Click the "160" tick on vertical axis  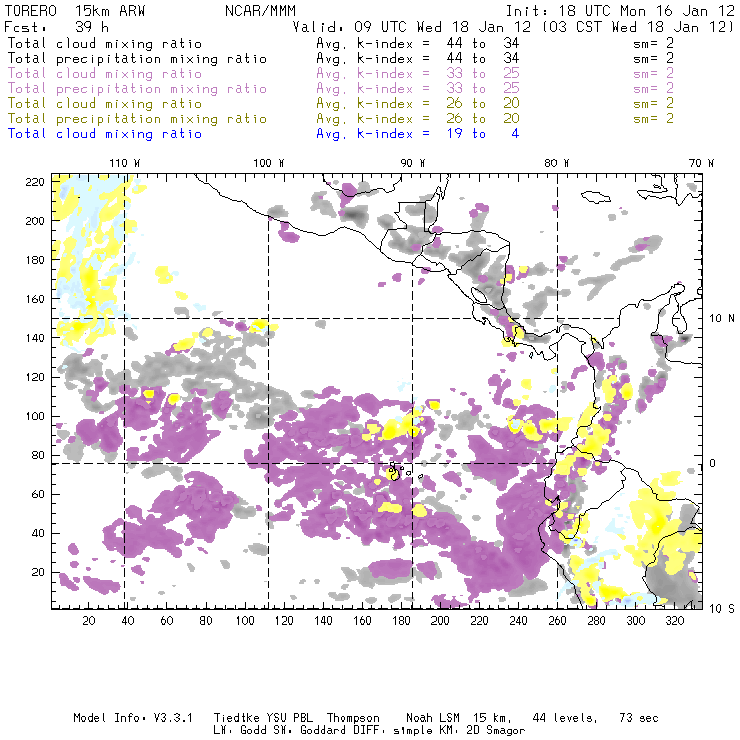pos(35,299)
